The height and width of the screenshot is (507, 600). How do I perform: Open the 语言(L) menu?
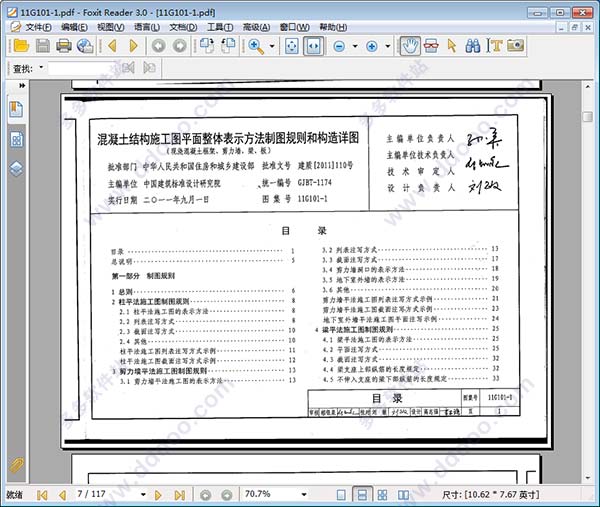147,27
